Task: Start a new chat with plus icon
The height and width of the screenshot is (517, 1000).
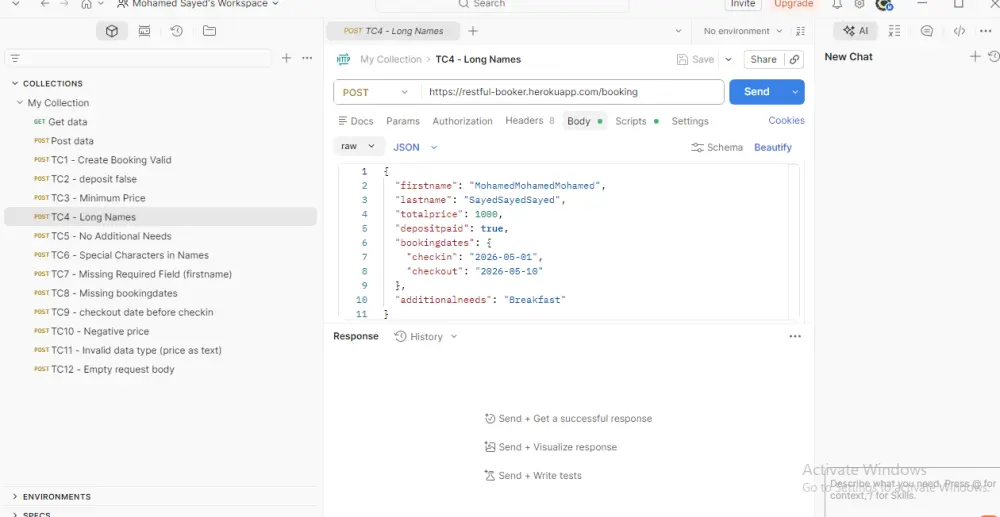Action: [974, 56]
